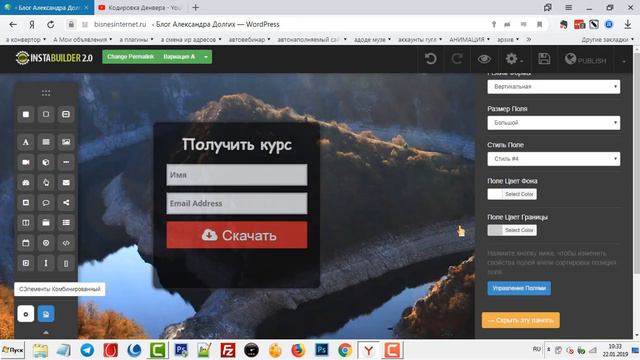Select the white basic elements button
Screen dimensions: 640x360
(26, 314)
